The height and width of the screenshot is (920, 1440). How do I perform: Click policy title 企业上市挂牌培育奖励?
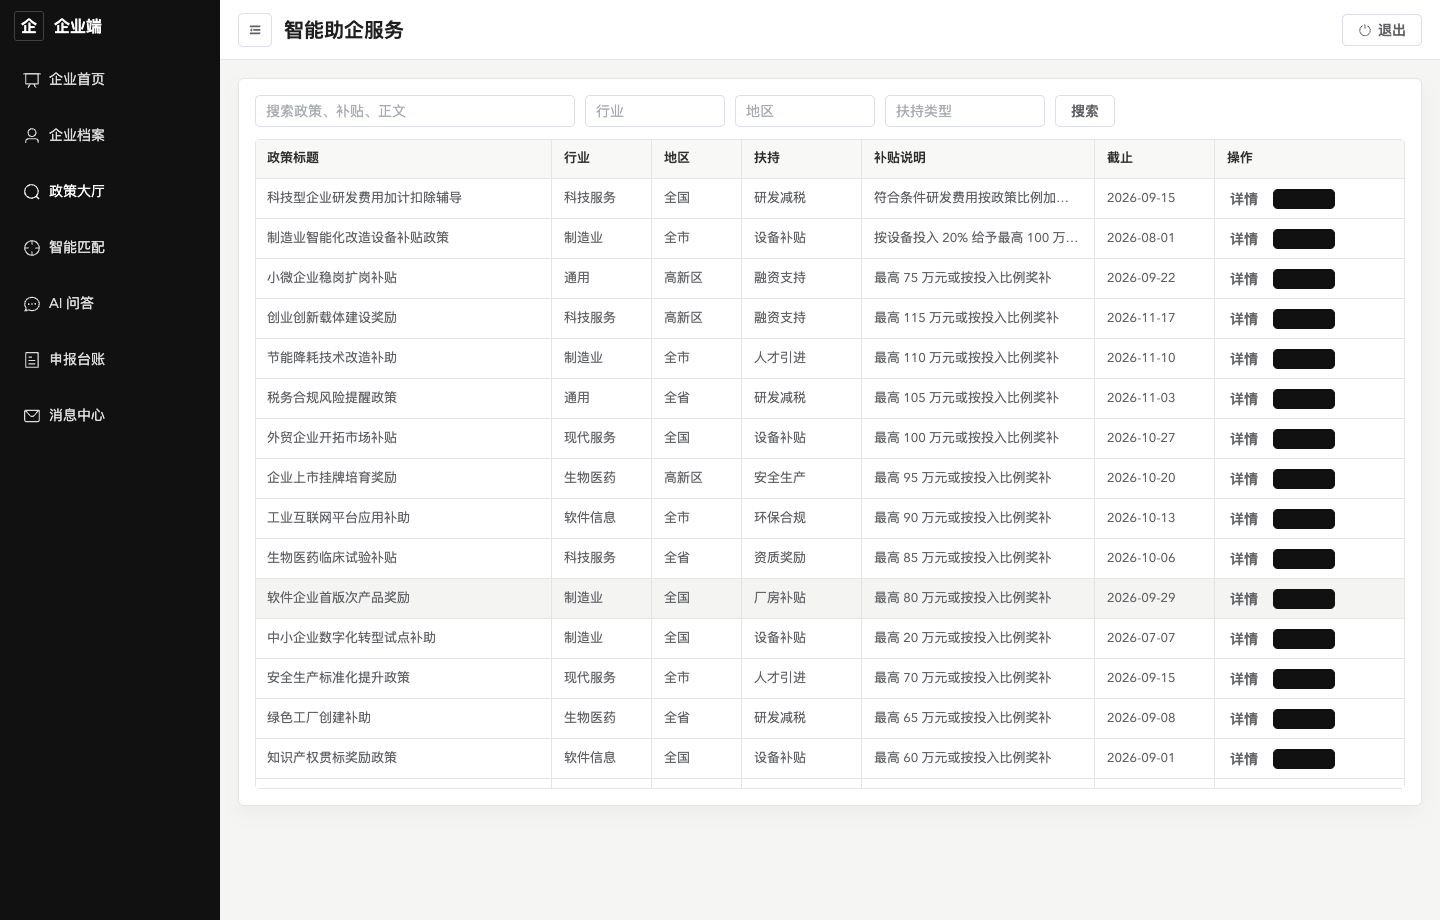tap(332, 478)
